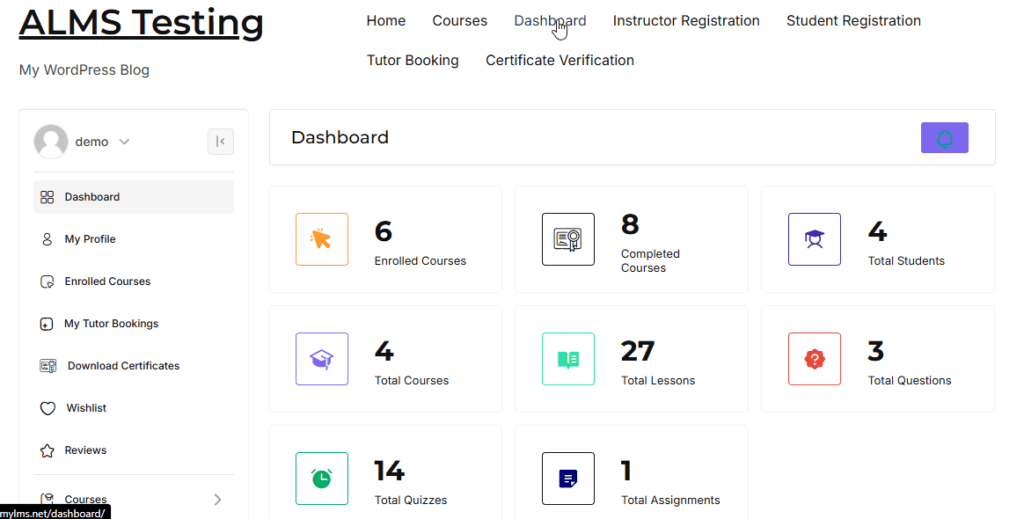Open Wishlist label in the sidebar
1024x519 pixels.
click(86, 408)
